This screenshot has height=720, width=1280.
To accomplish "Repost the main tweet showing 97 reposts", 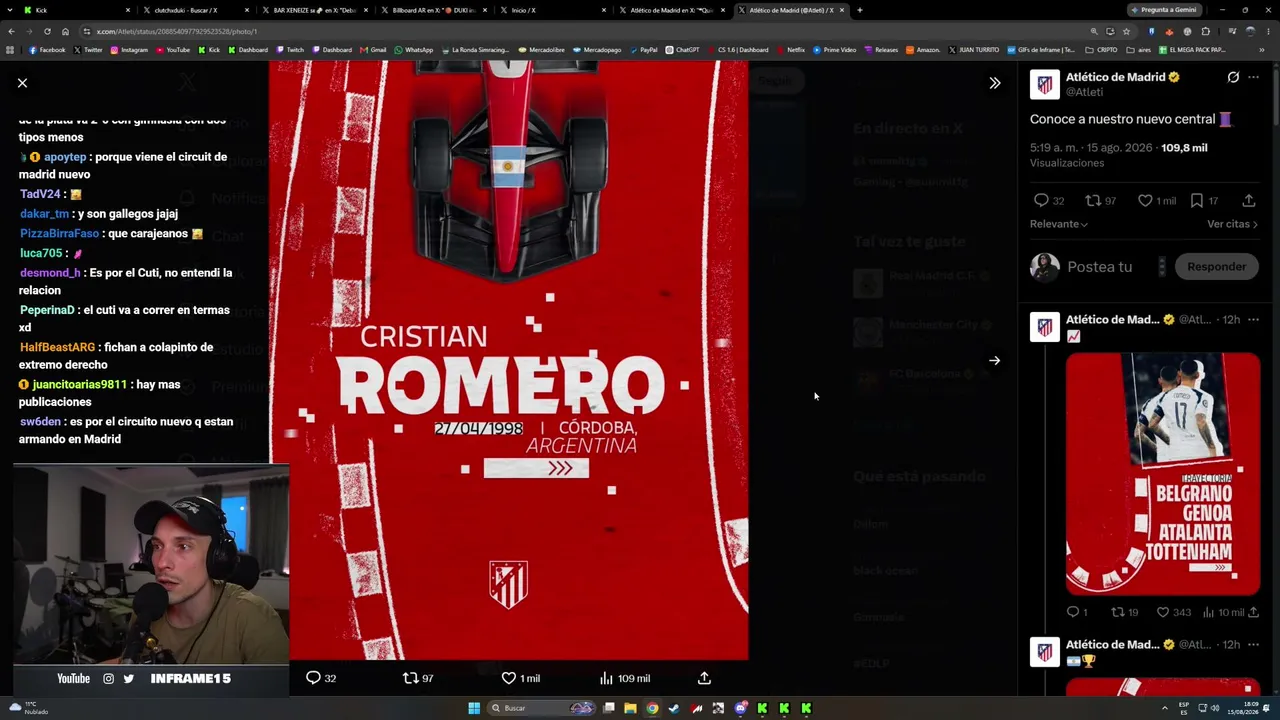I will tap(1101, 201).
